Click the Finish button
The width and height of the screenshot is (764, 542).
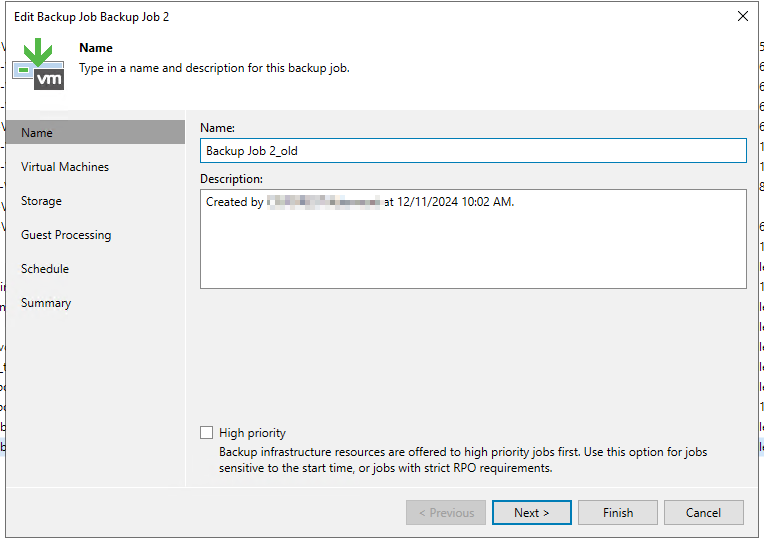tap(618, 513)
